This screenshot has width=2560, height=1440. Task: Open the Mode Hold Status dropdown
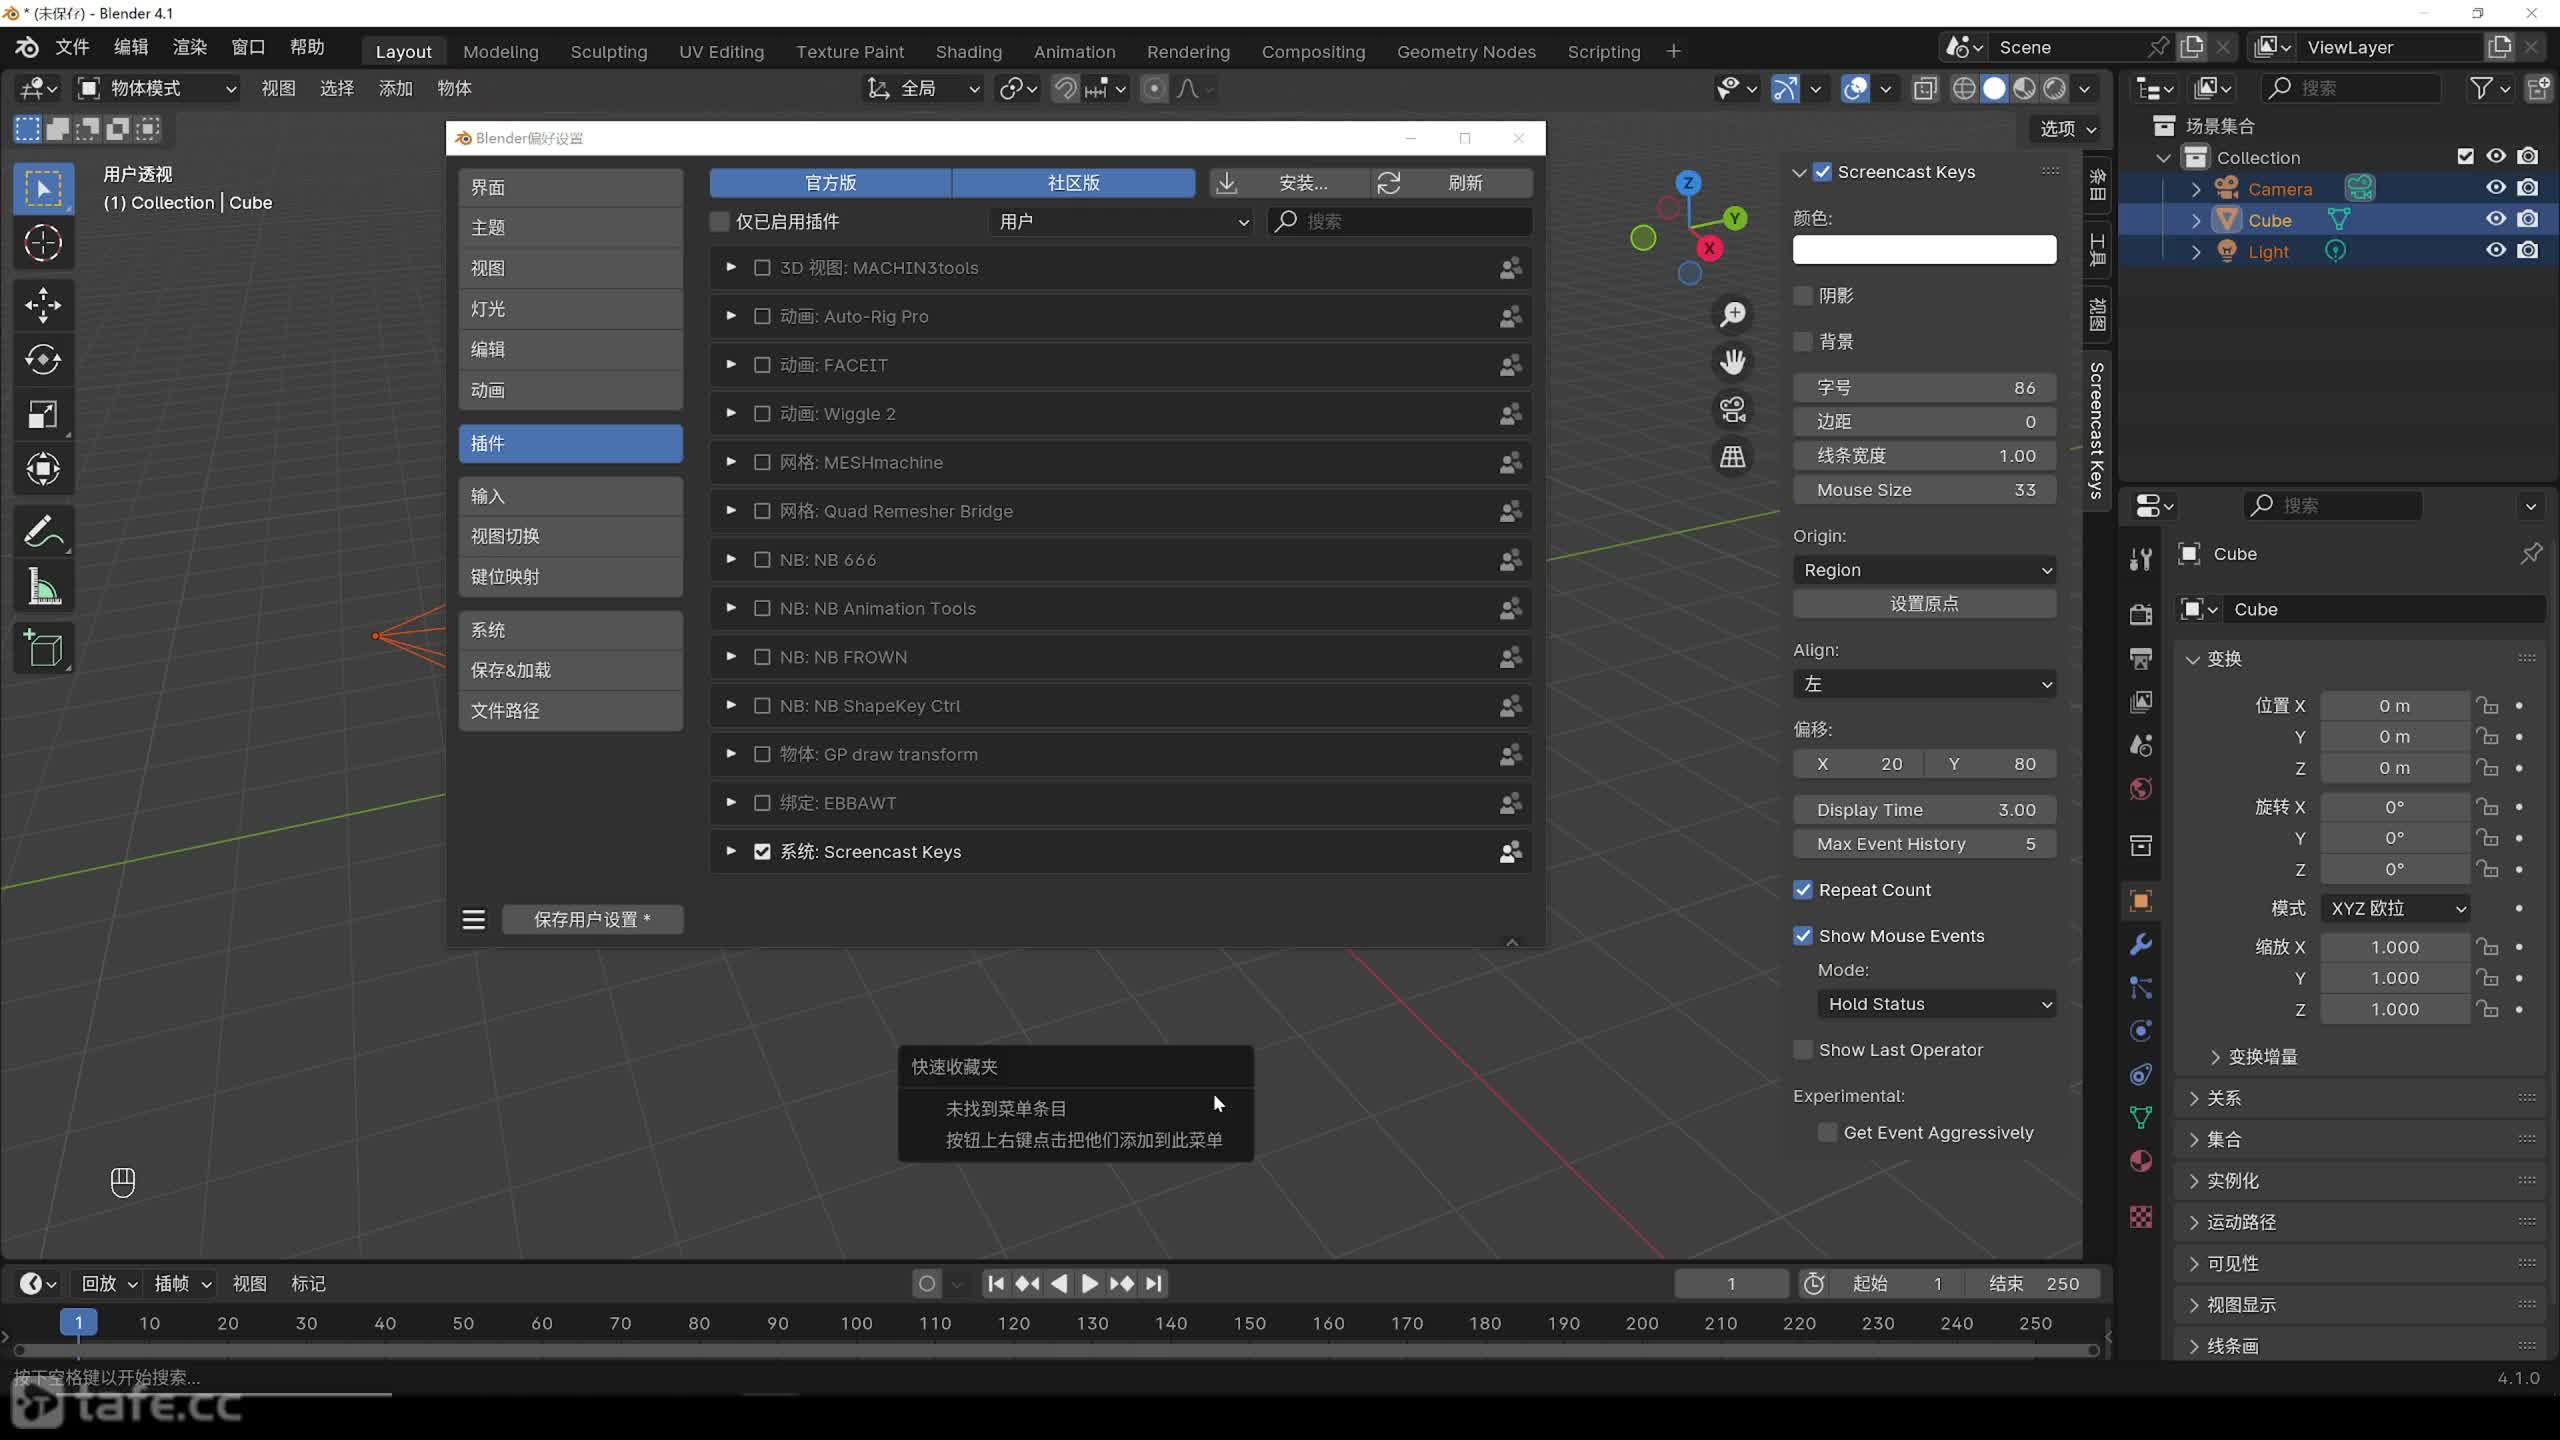[1936, 1004]
